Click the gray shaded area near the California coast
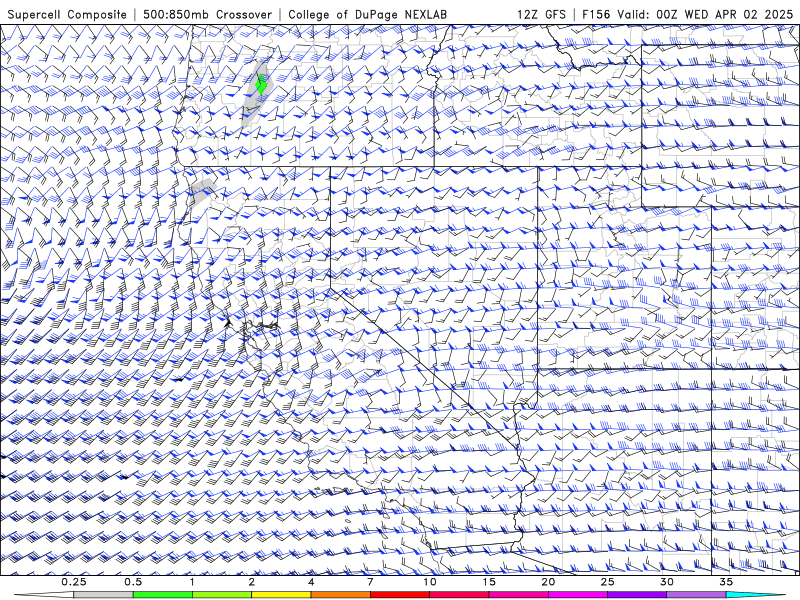Image resolution: width=800 pixels, height=600 pixels. coord(202,190)
